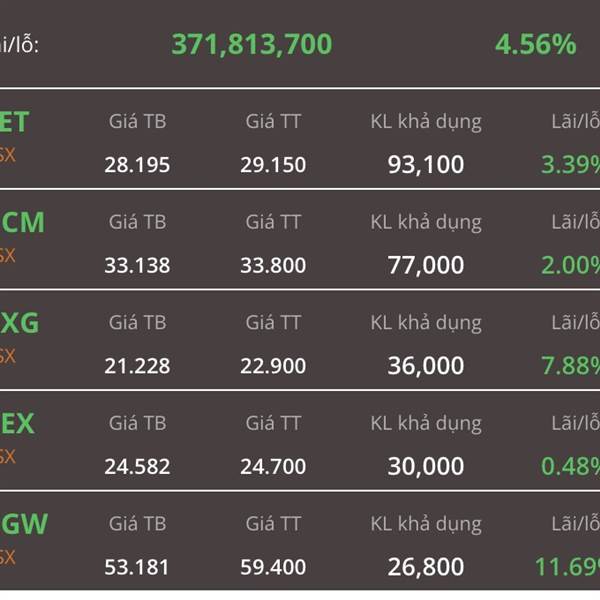Select available volume 36,000
This screenshot has height=600, width=600.
point(425,366)
